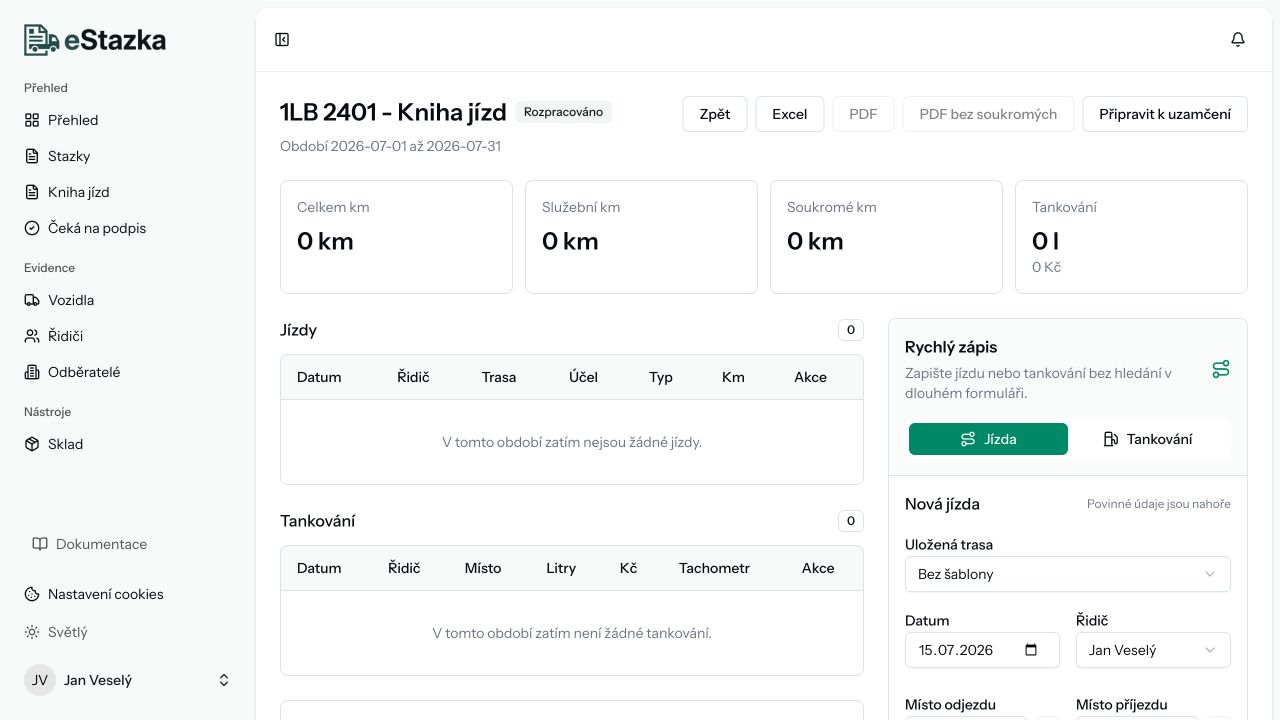Collapse the sidebar with the panel icon
Image resolution: width=1280 pixels, height=720 pixels.
tap(282, 40)
